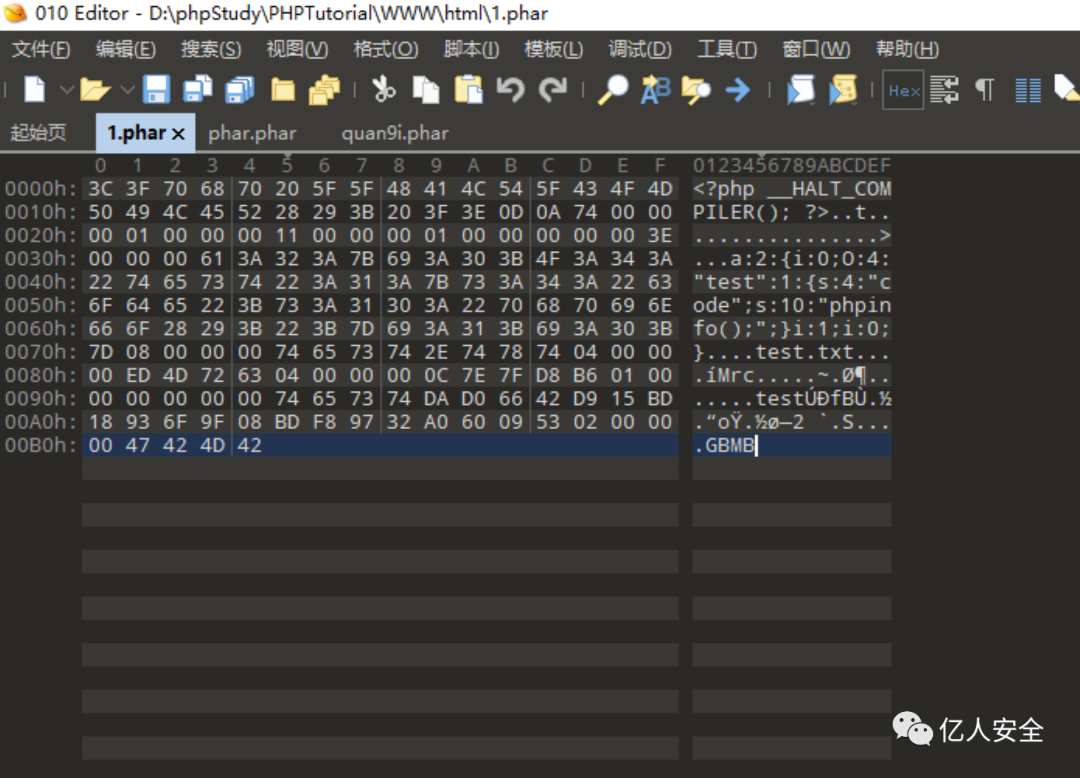Select first hex byte 3C at 0000h

(x=101, y=189)
